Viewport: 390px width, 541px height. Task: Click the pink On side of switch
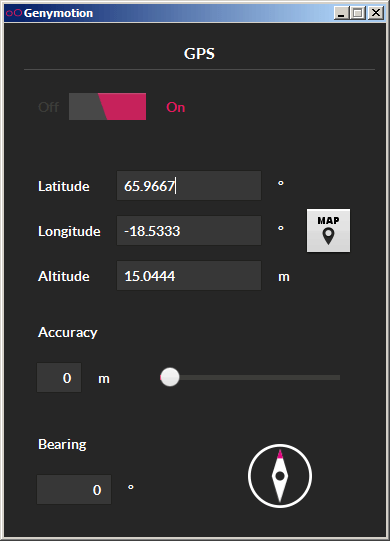(x=126, y=107)
